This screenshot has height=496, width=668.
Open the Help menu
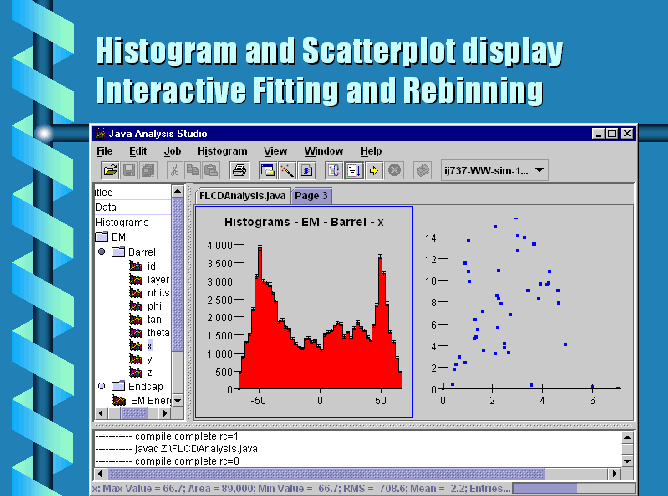(x=371, y=151)
